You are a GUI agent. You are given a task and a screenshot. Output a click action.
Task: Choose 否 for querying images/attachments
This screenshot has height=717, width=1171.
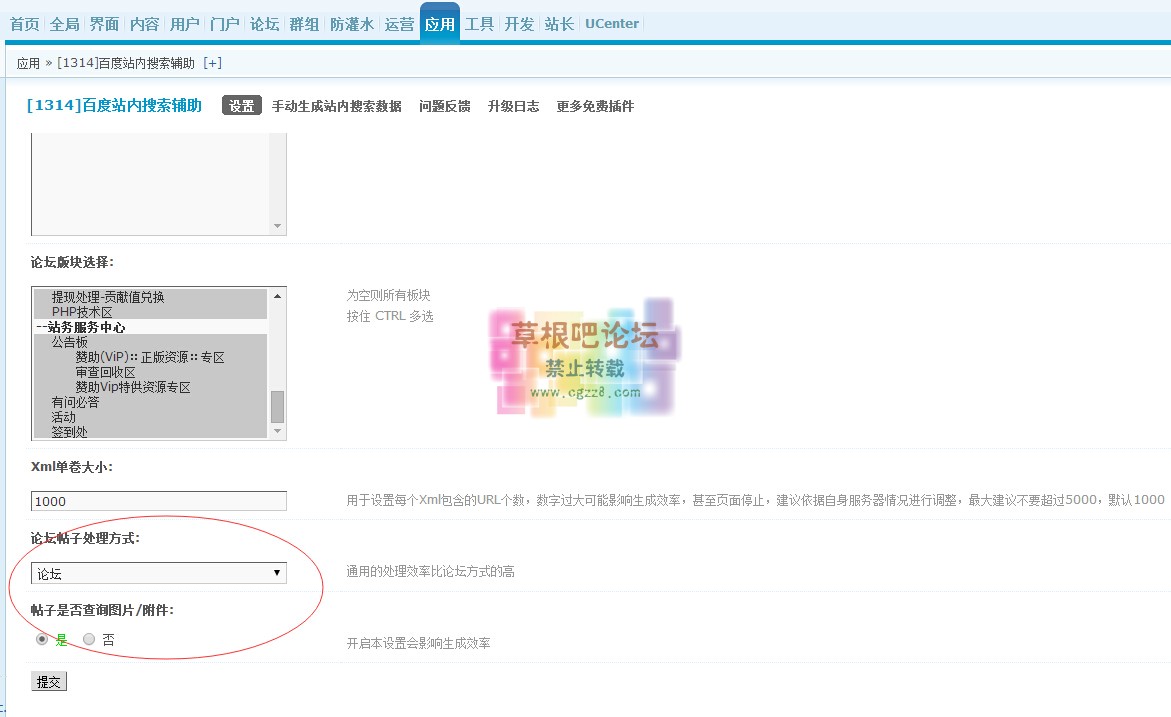pyautogui.click(x=89, y=638)
